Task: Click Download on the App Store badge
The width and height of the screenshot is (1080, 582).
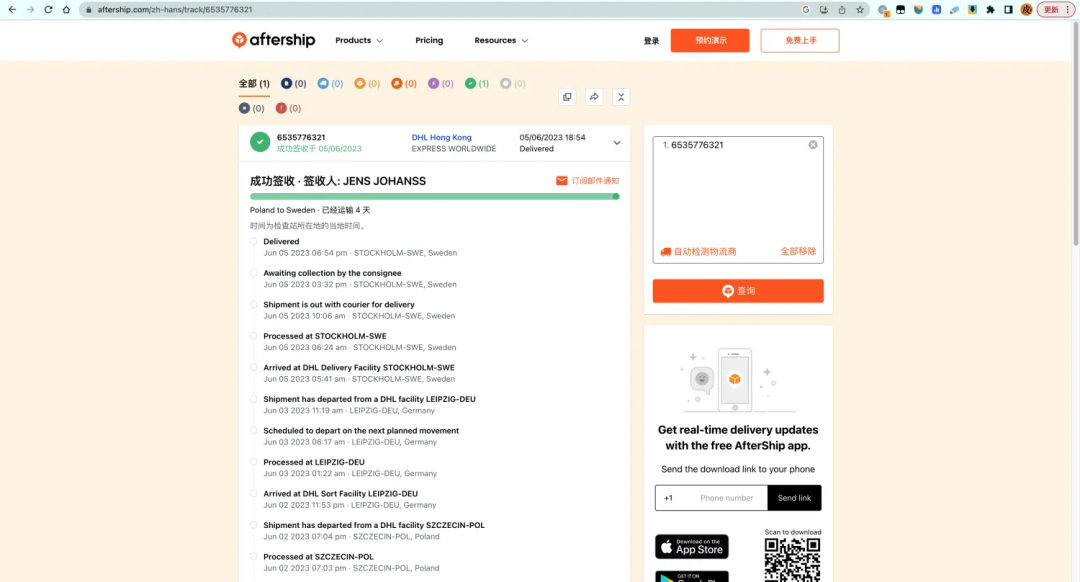Action: coord(692,547)
